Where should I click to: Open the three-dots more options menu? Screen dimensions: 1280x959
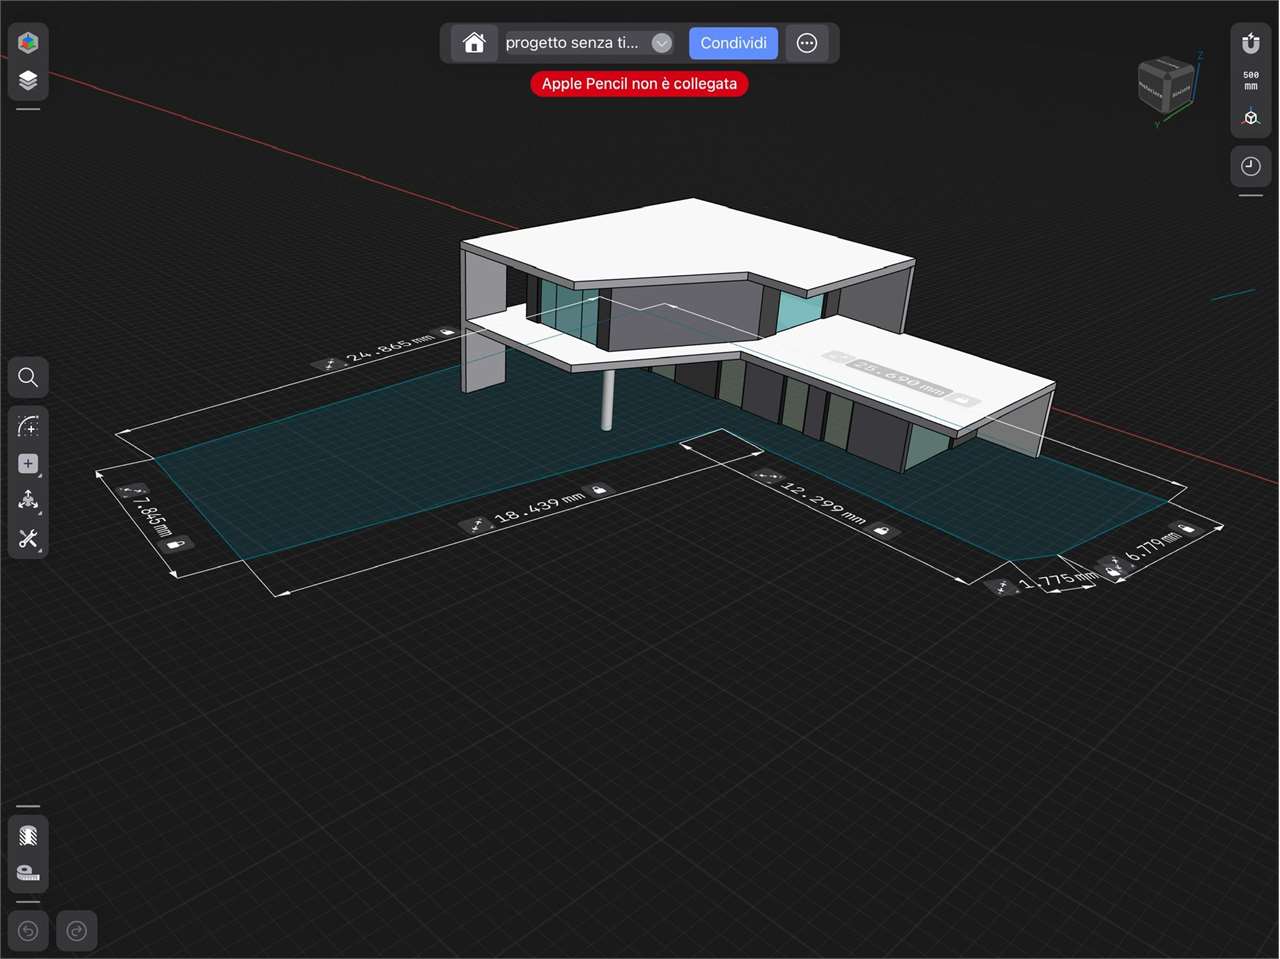(x=807, y=43)
